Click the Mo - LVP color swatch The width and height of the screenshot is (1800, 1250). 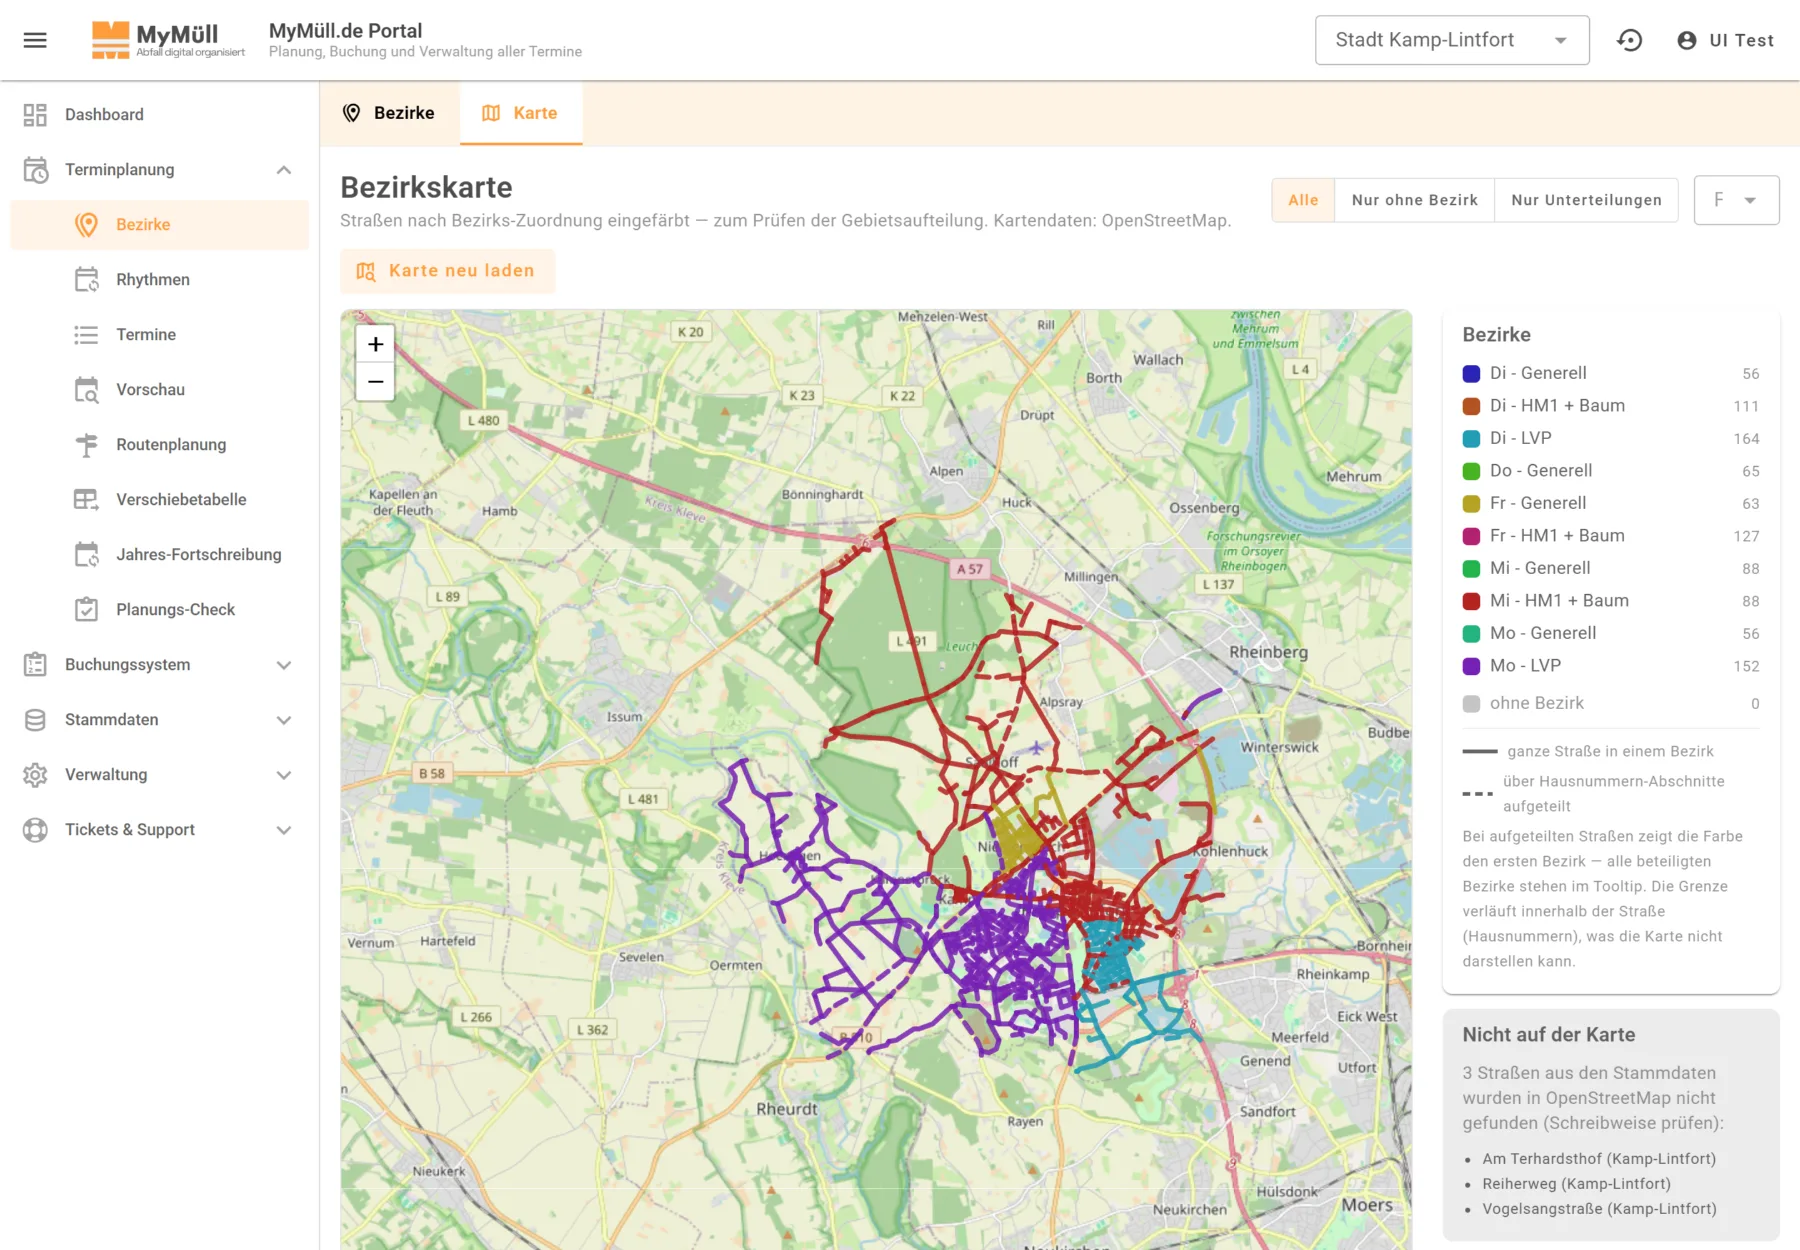1471,666
